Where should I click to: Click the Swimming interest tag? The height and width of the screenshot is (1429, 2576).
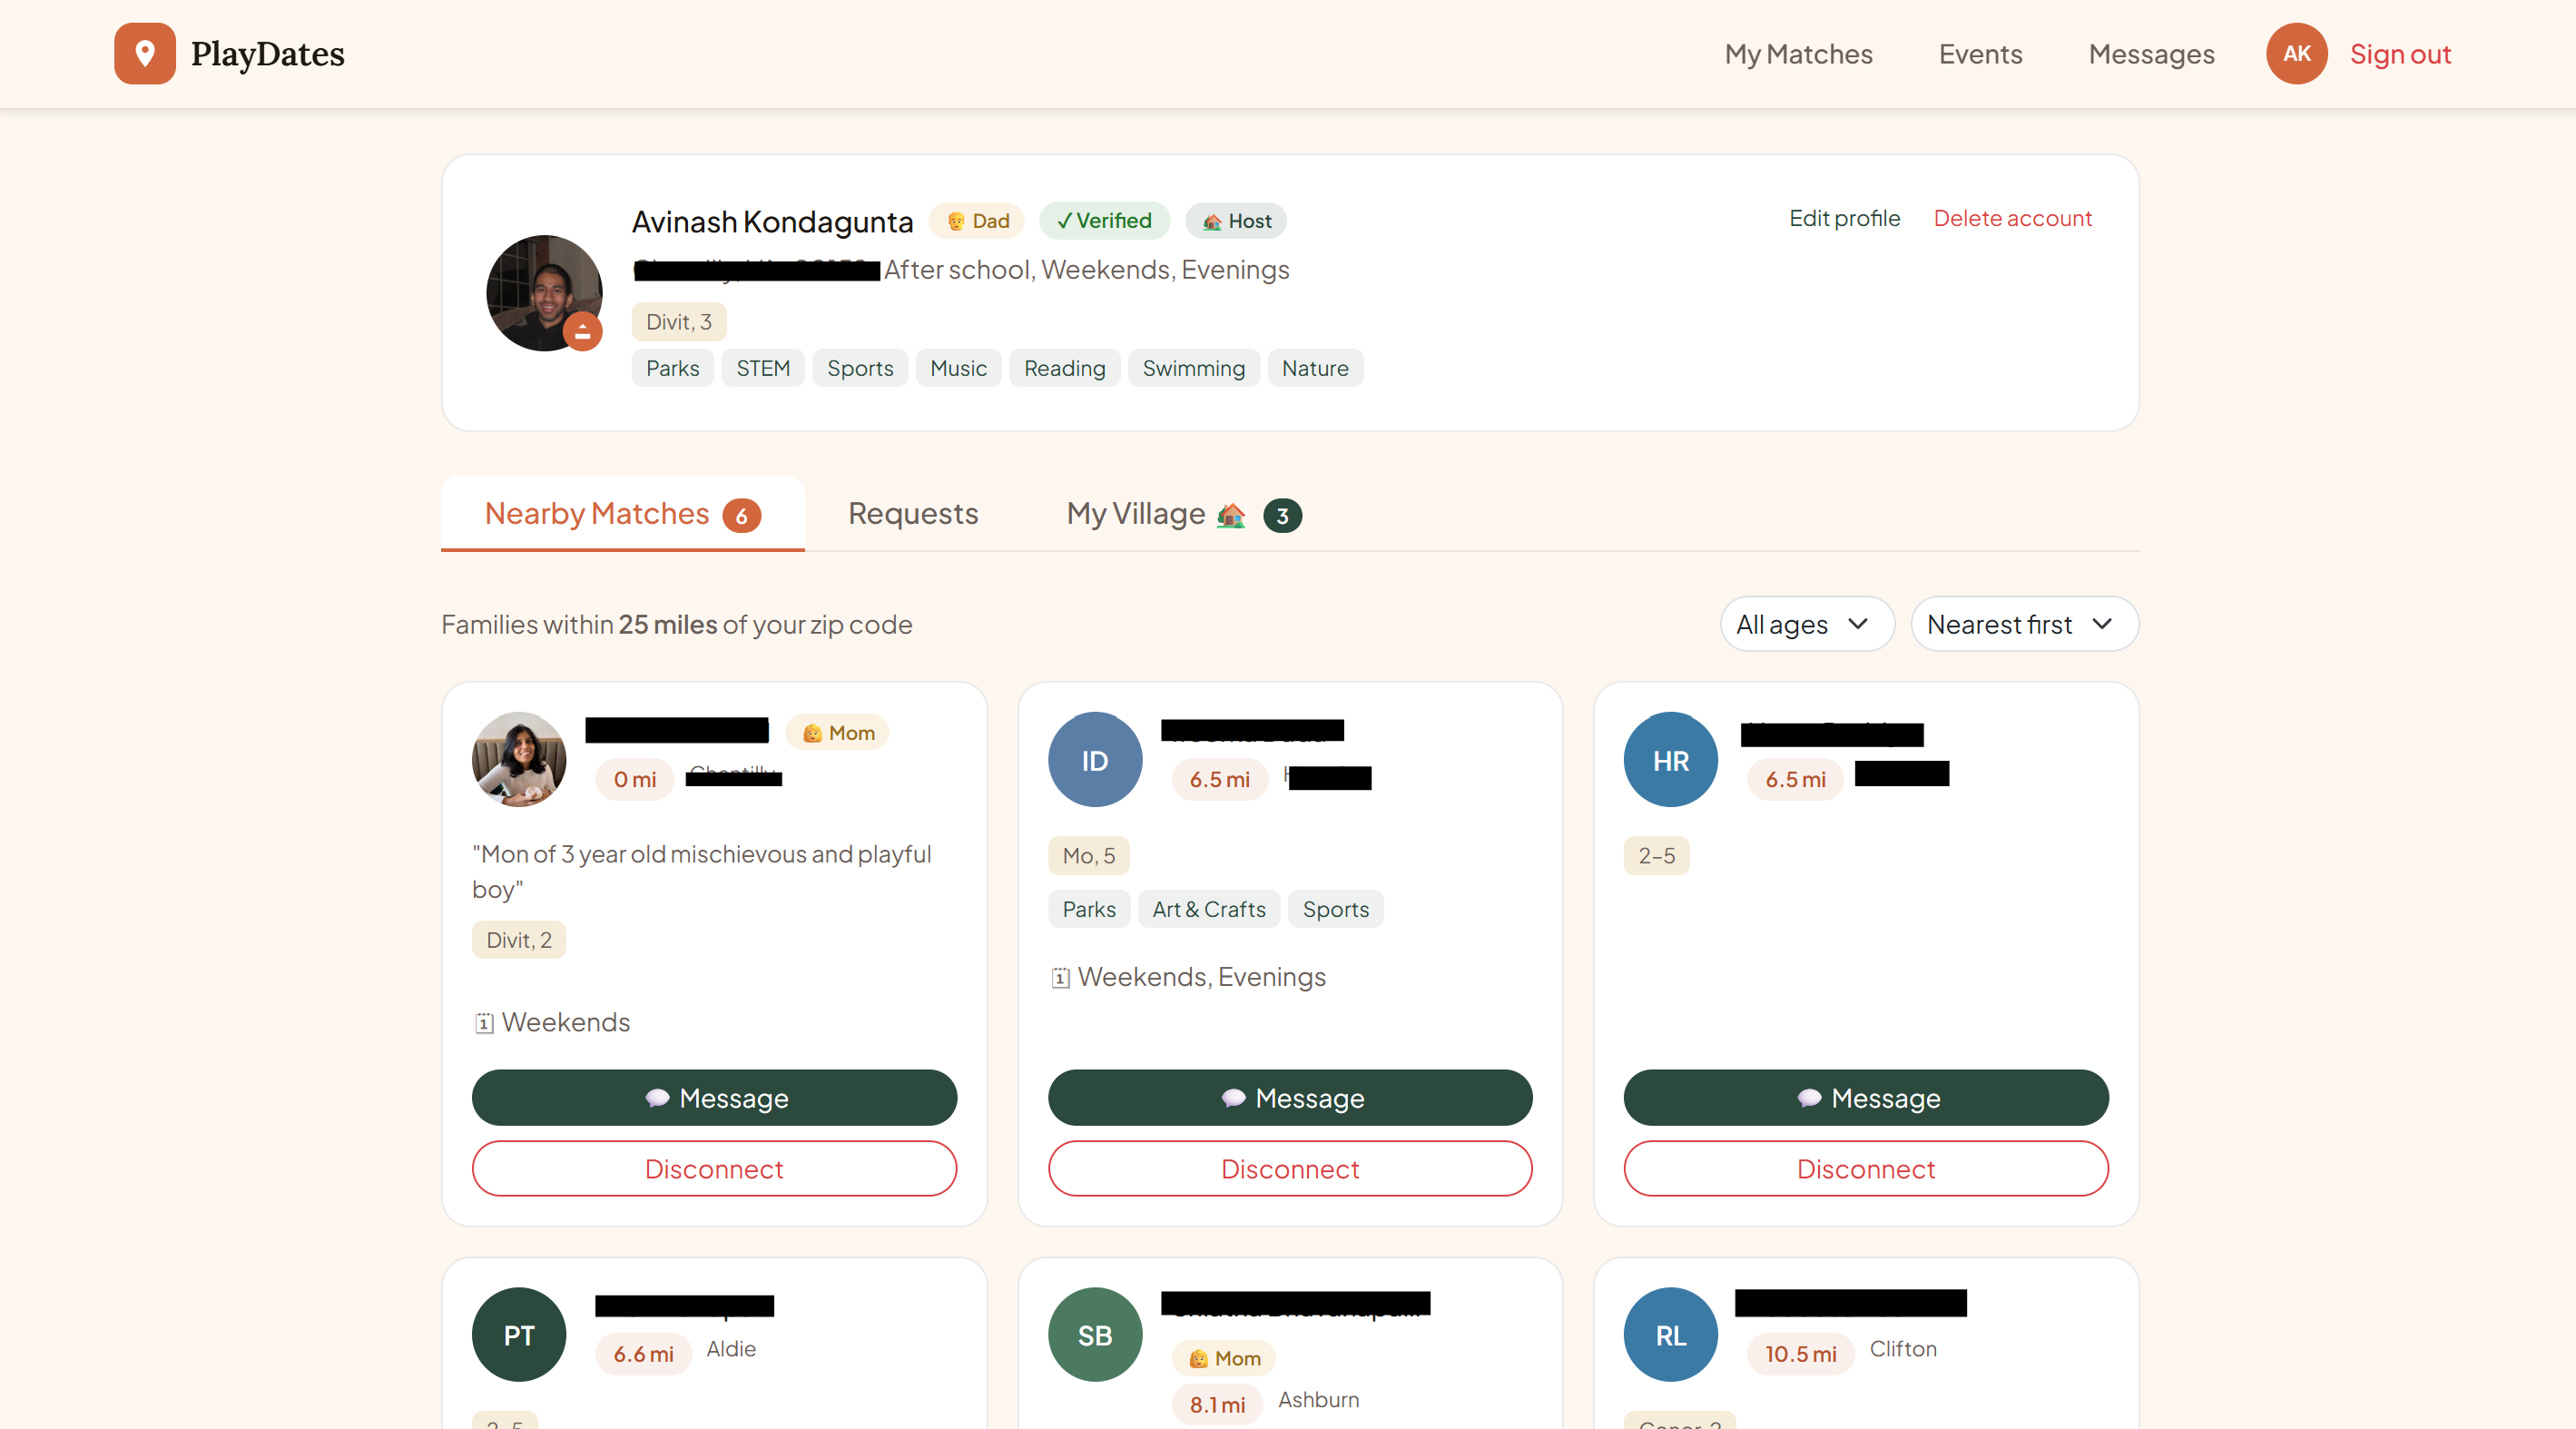point(1194,368)
